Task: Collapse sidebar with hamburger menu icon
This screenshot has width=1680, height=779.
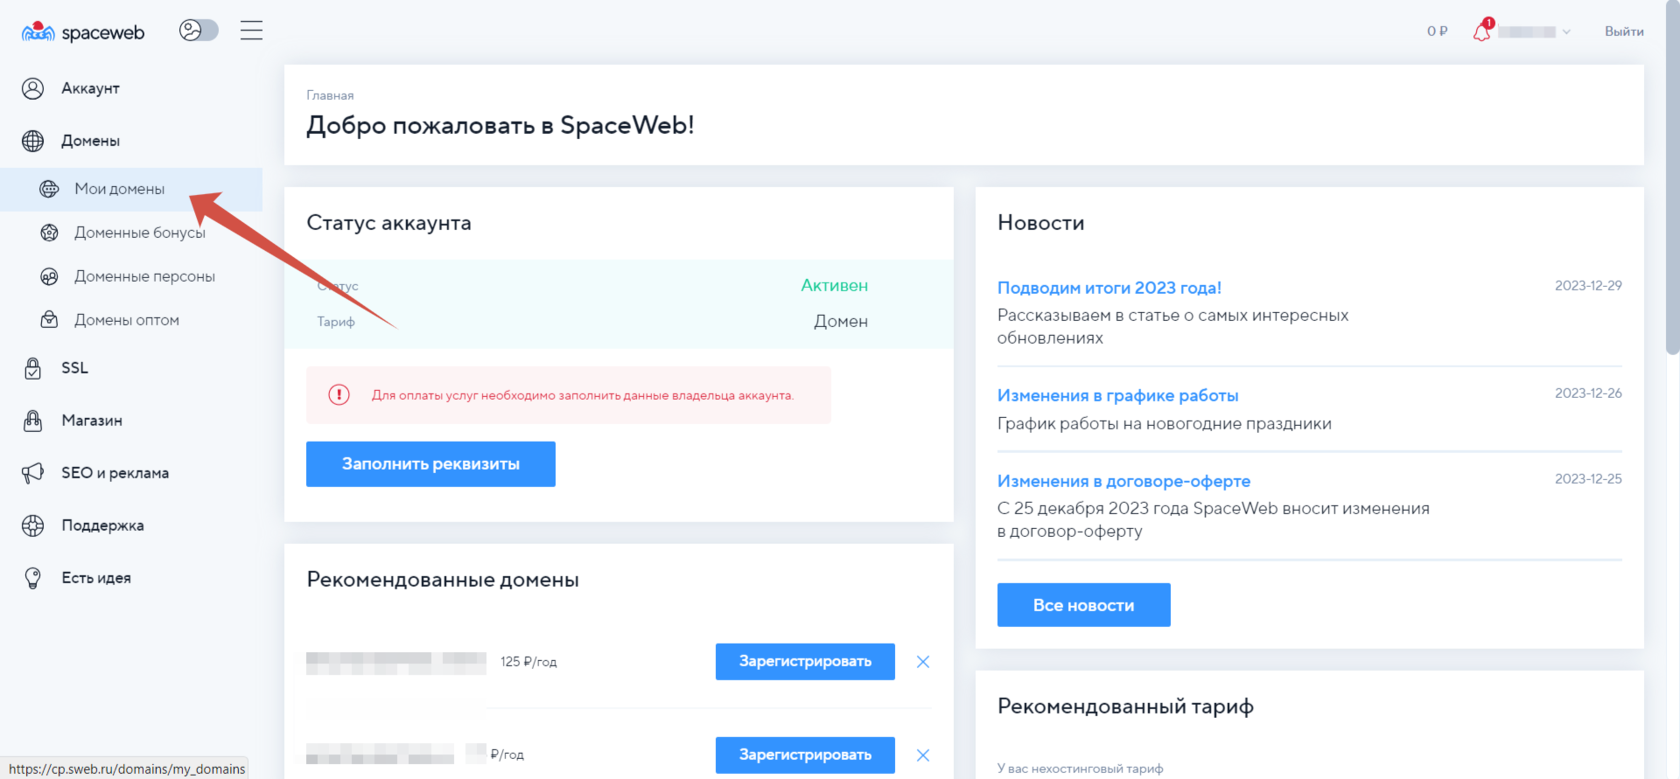Action: [251, 30]
